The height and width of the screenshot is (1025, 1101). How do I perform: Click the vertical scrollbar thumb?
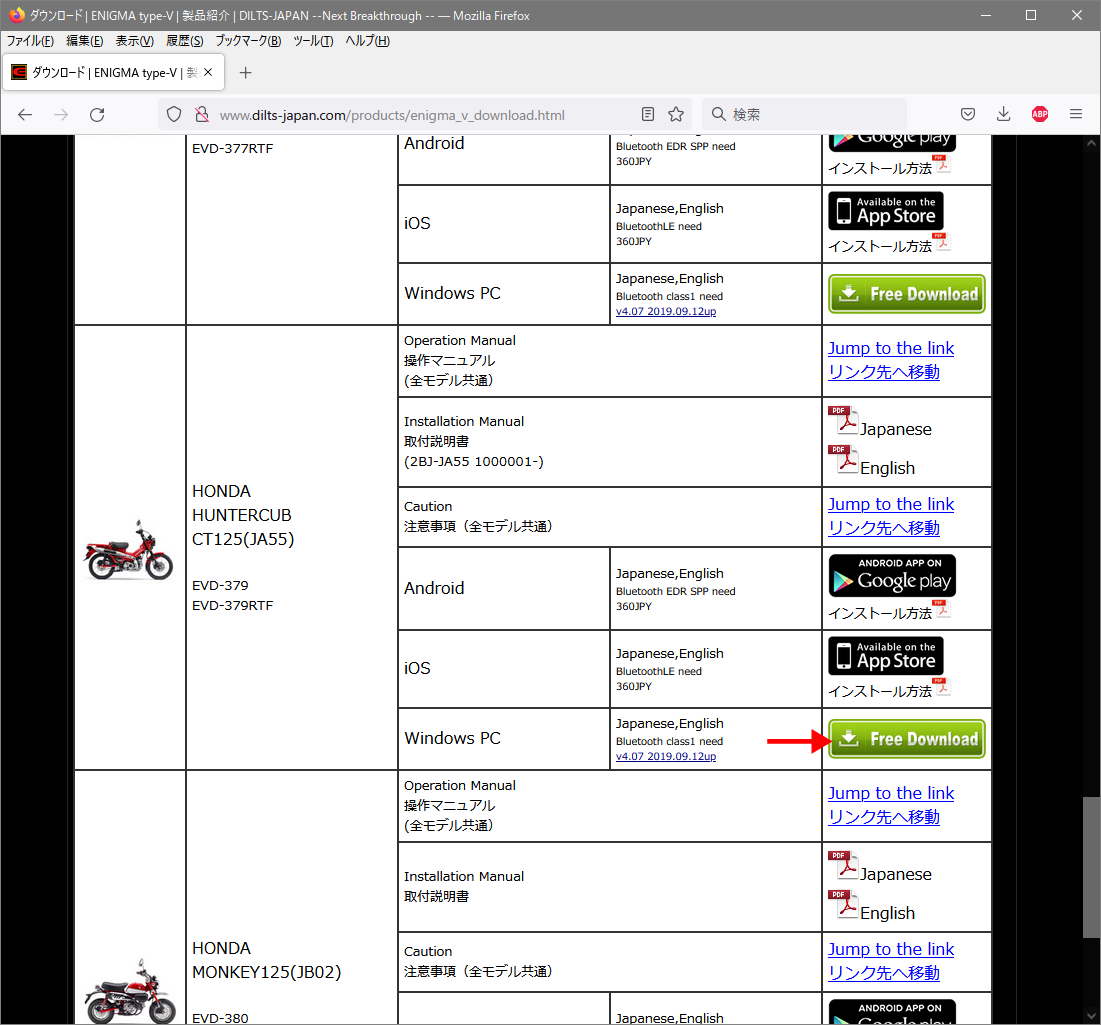coord(1090,867)
